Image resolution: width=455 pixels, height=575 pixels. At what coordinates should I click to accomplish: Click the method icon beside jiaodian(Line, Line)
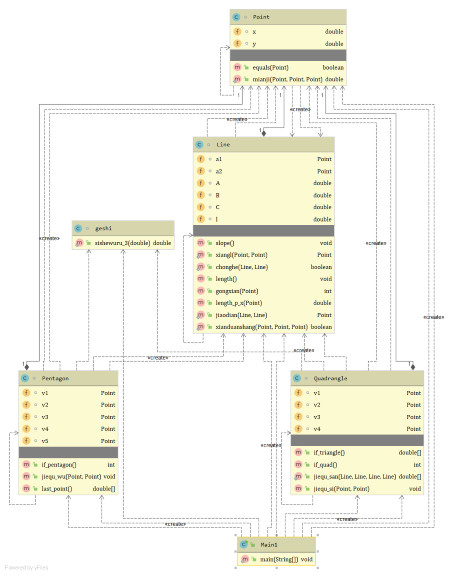click(201, 315)
